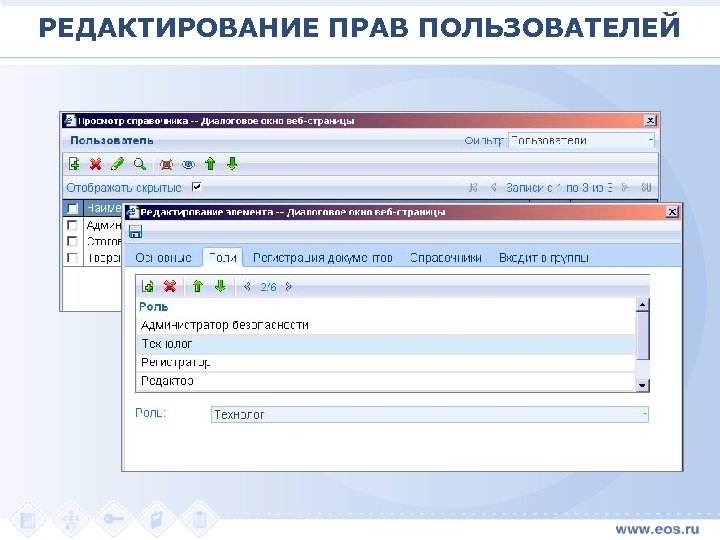Image resolution: width=720 pixels, height=540 pixels.
Task: Delete role with red X in roles toolbar
Action: pyautogui.click(x=170, y=287)
